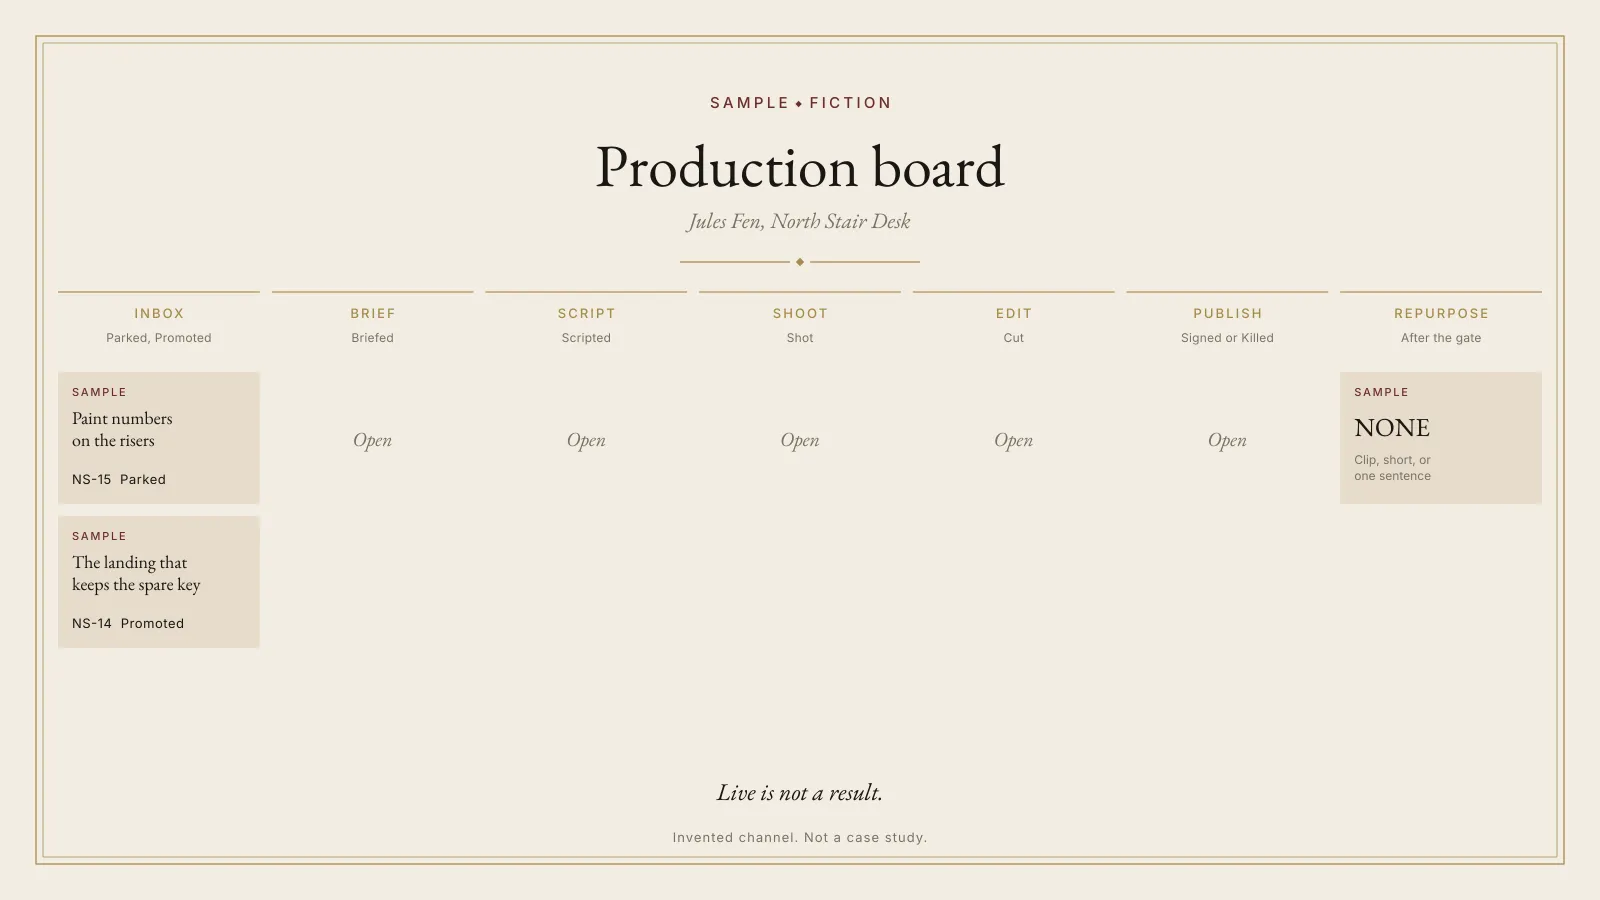The width and height of the screenshot is (1600, 900).
Task: Click the SCRIPT column header
Action: point(586,313)
